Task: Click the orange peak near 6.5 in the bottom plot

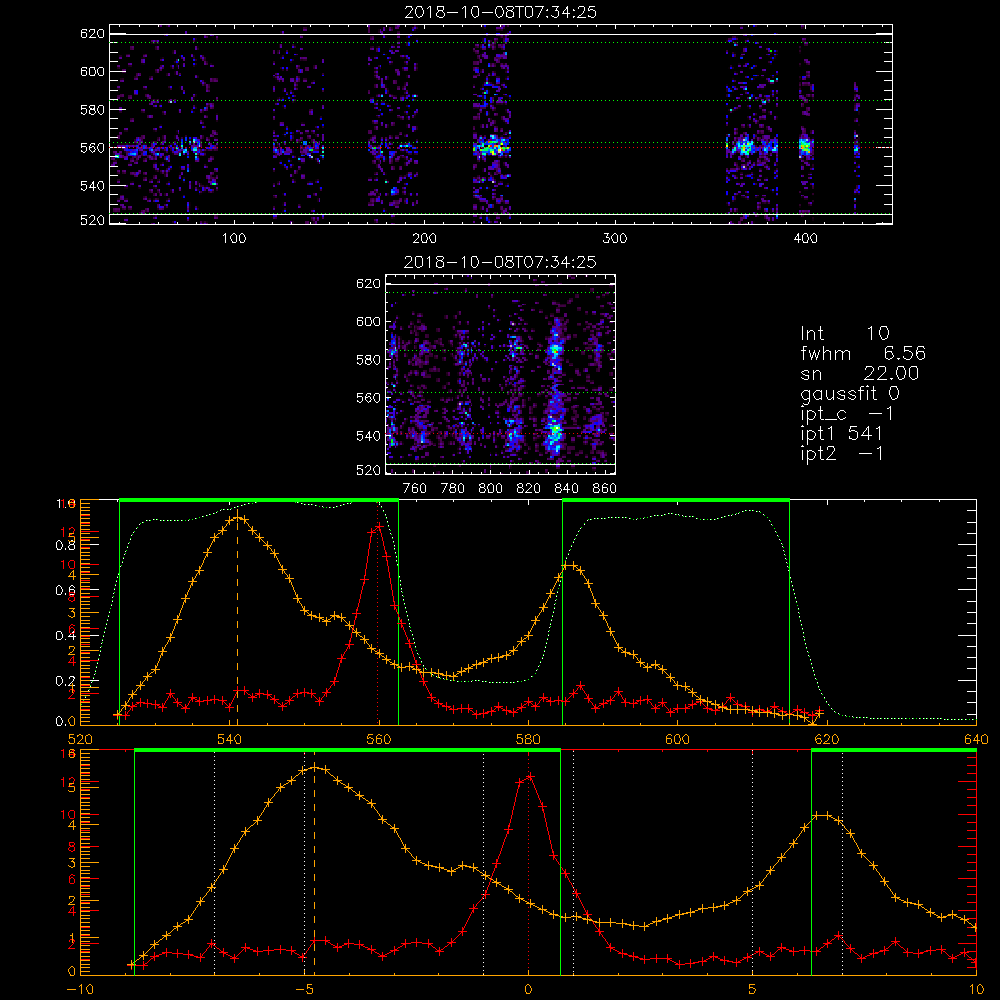Action: tap(823, 815)
